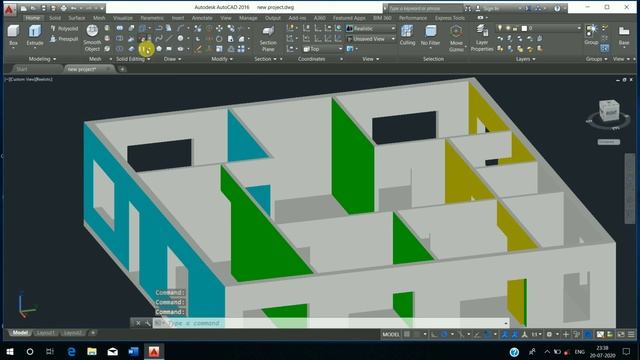640x360 pixels.
Task: Use the Presspull tool
Action: [x=64, y=39]
